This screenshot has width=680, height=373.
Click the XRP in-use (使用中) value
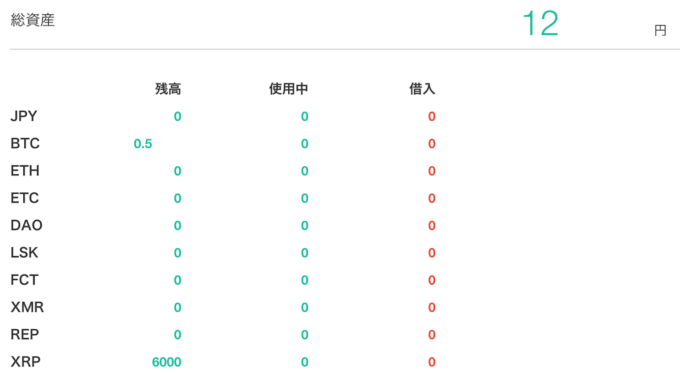[304, 362]
